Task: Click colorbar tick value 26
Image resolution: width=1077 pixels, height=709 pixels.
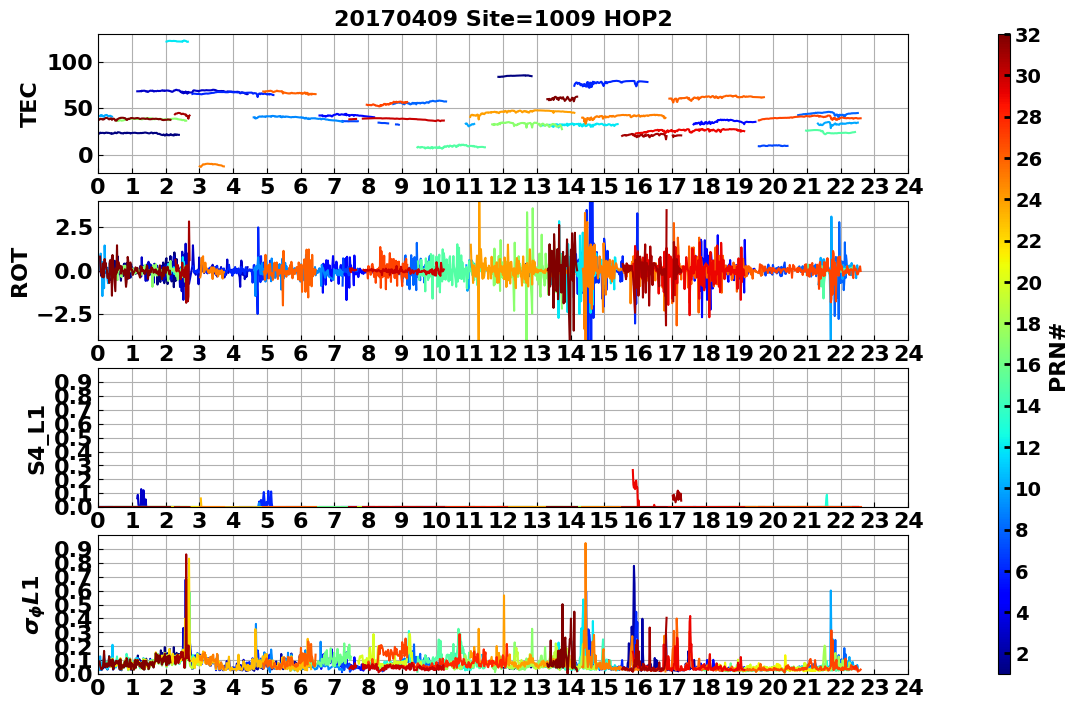Action: pyautogui.click(x=1028, y=159)
